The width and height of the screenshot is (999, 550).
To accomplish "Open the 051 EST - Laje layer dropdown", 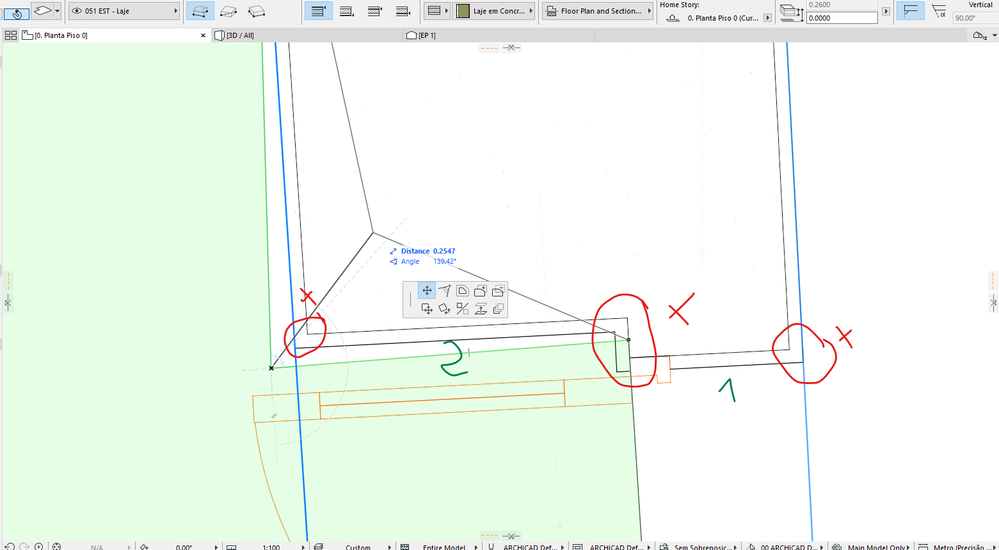I will point(124,11).
